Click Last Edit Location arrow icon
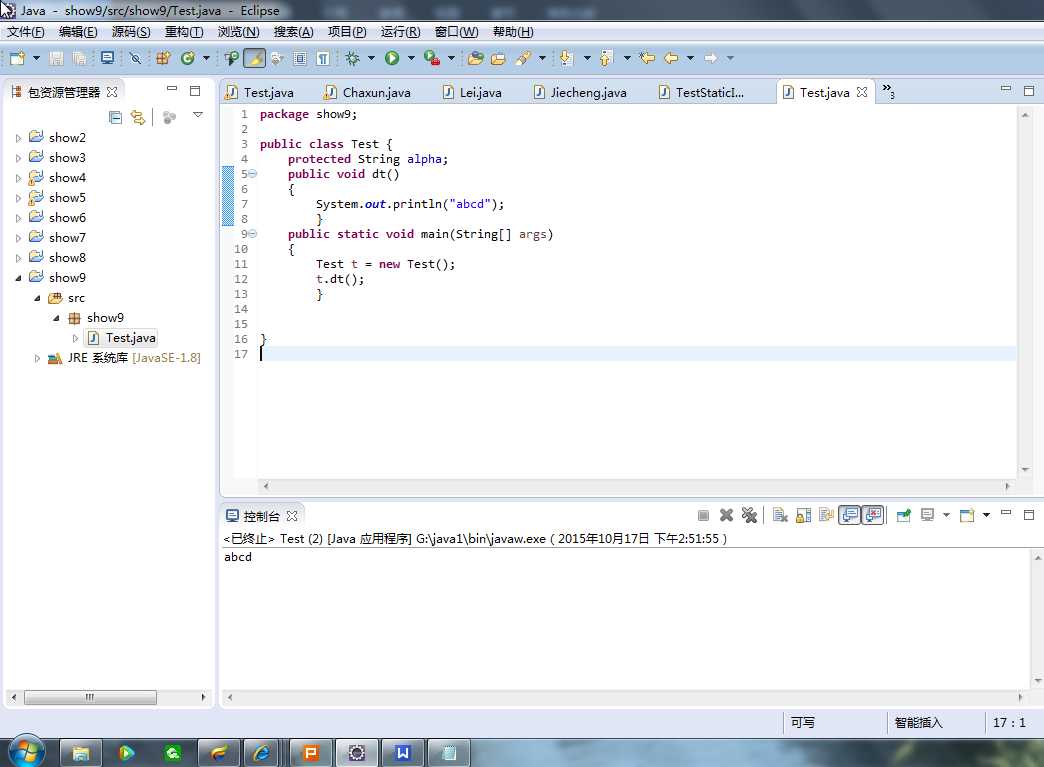 coord(647,59)
